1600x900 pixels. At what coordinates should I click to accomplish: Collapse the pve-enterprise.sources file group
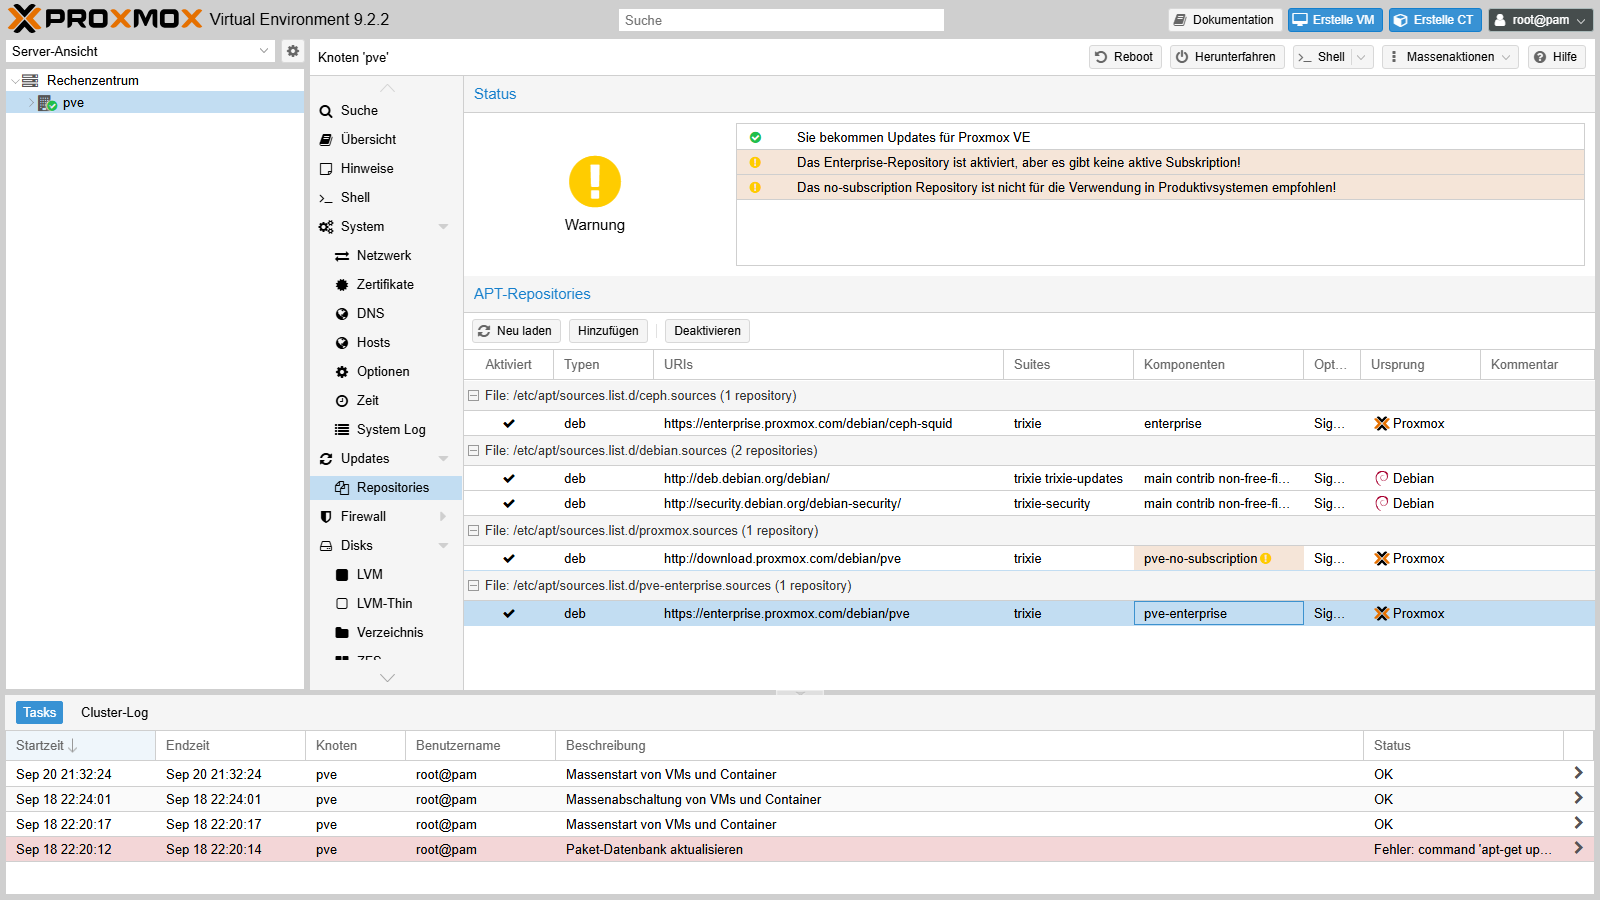(474, 586)
